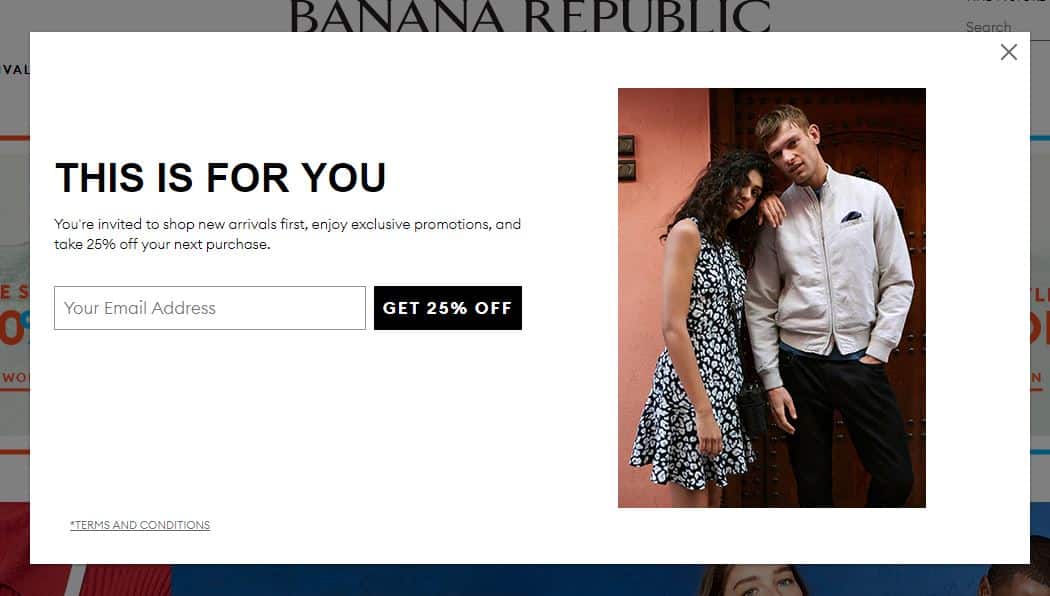Click the Banana Republic logo behind popup
The image size is (1050, 596).
tap(530, 16)
